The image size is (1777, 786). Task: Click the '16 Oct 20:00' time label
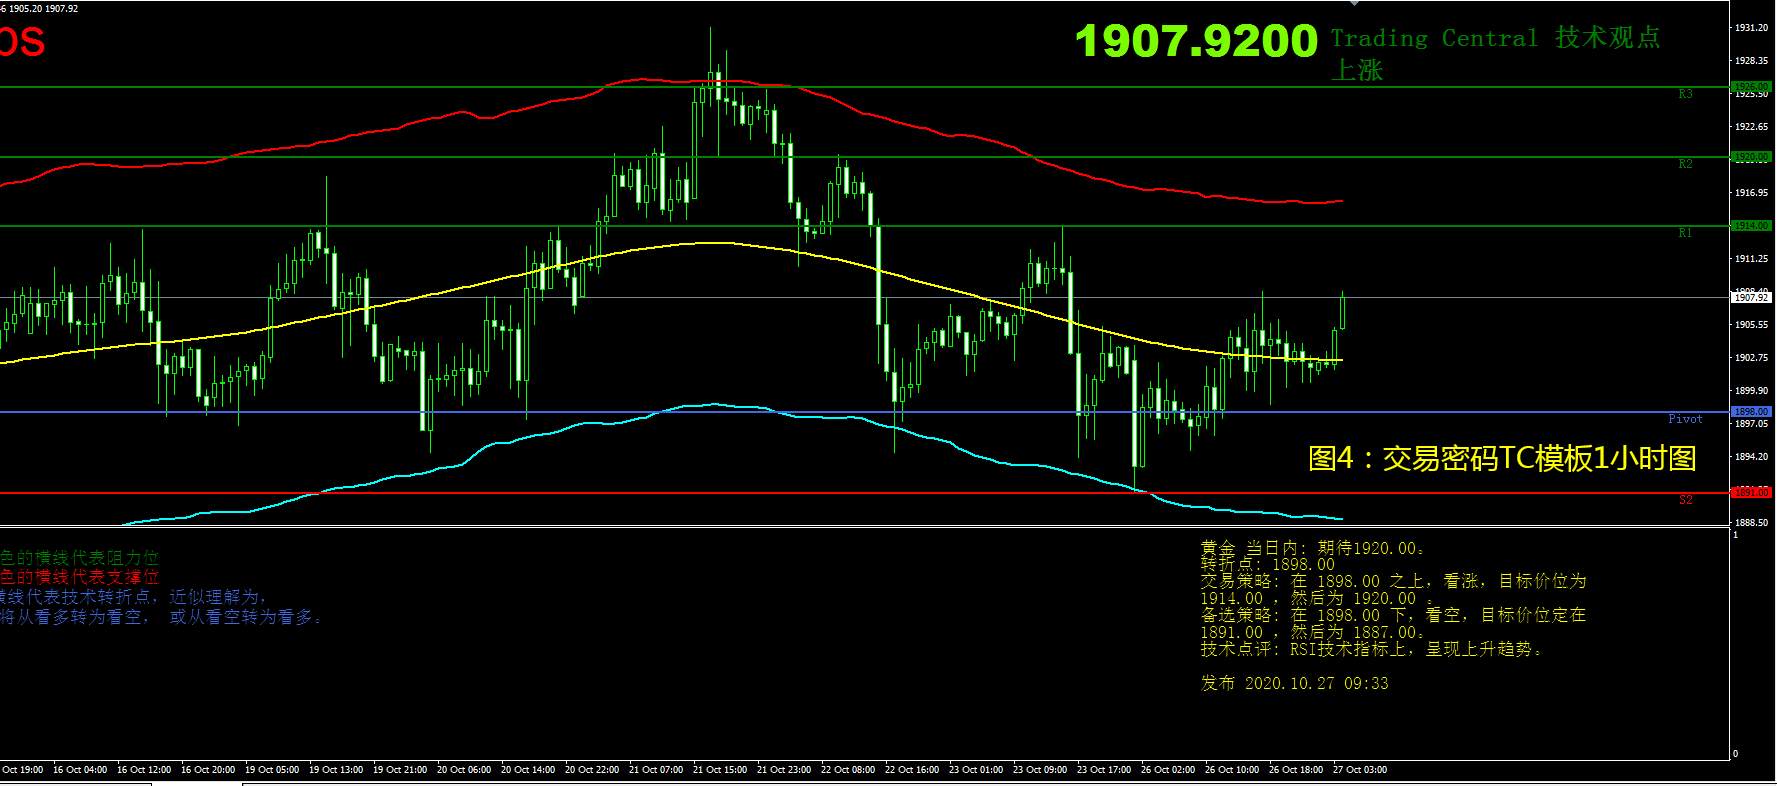(208, 770)
